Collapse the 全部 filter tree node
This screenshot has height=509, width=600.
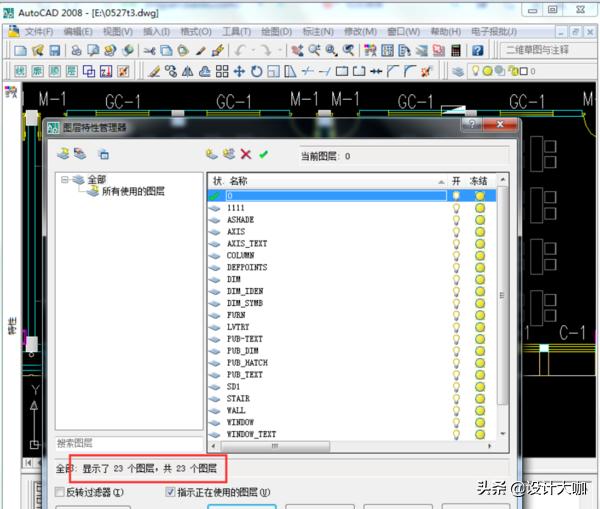[66, 180]
